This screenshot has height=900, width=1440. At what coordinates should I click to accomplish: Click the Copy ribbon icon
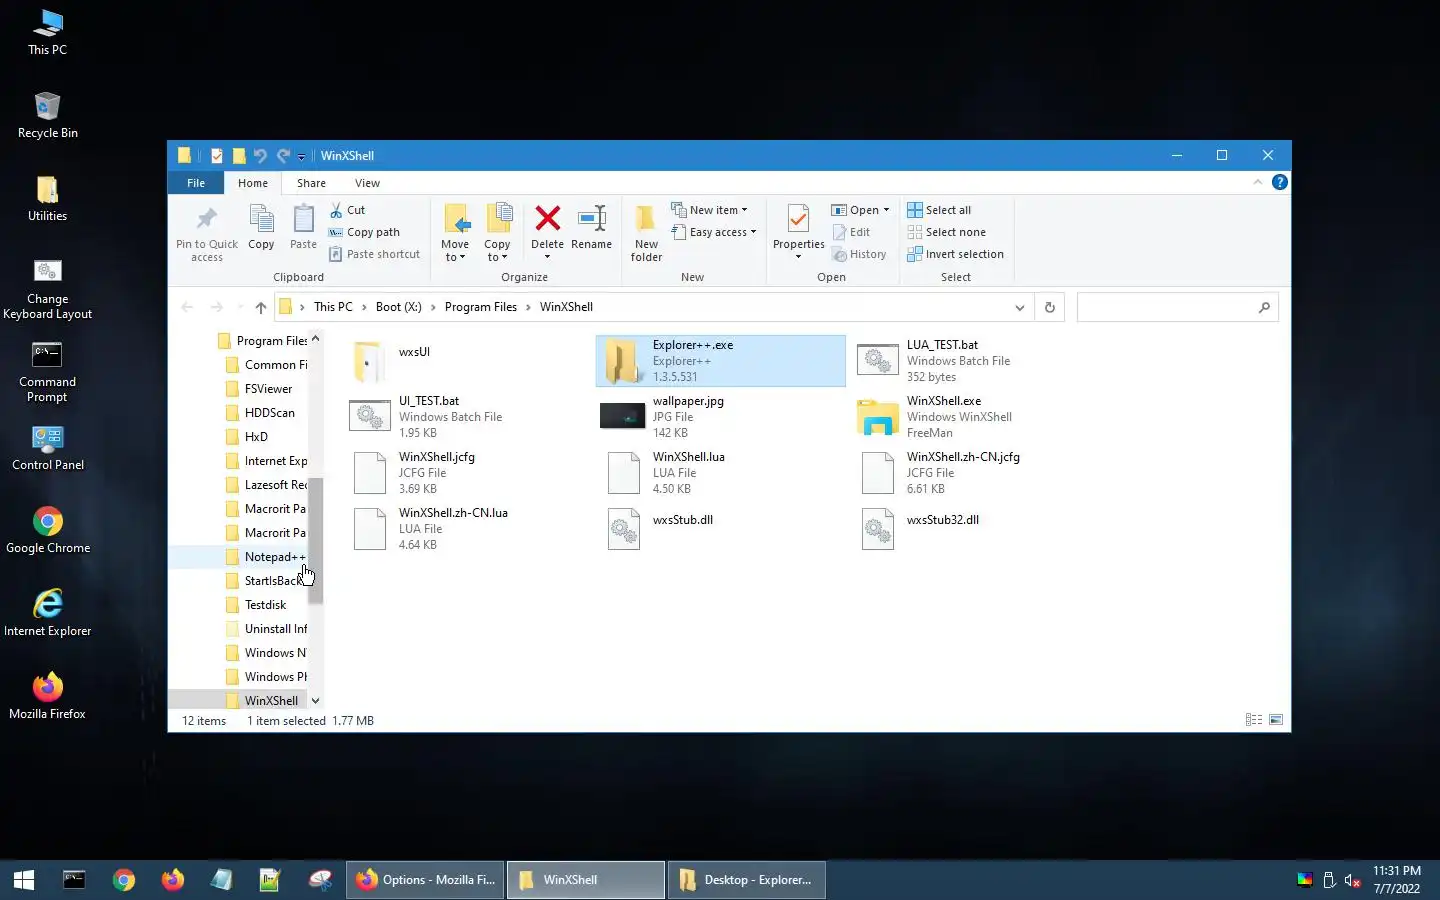tap(261, 227)
